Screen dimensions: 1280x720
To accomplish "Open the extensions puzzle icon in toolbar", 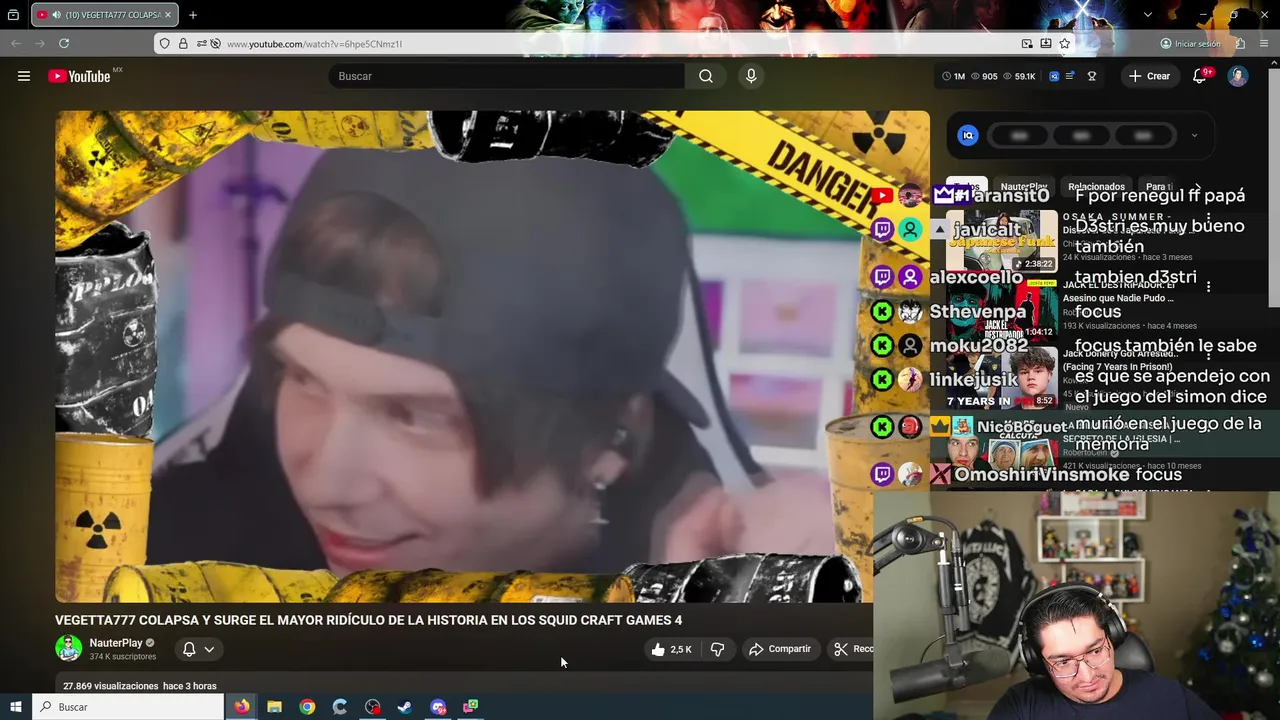I will [1240, 44].
